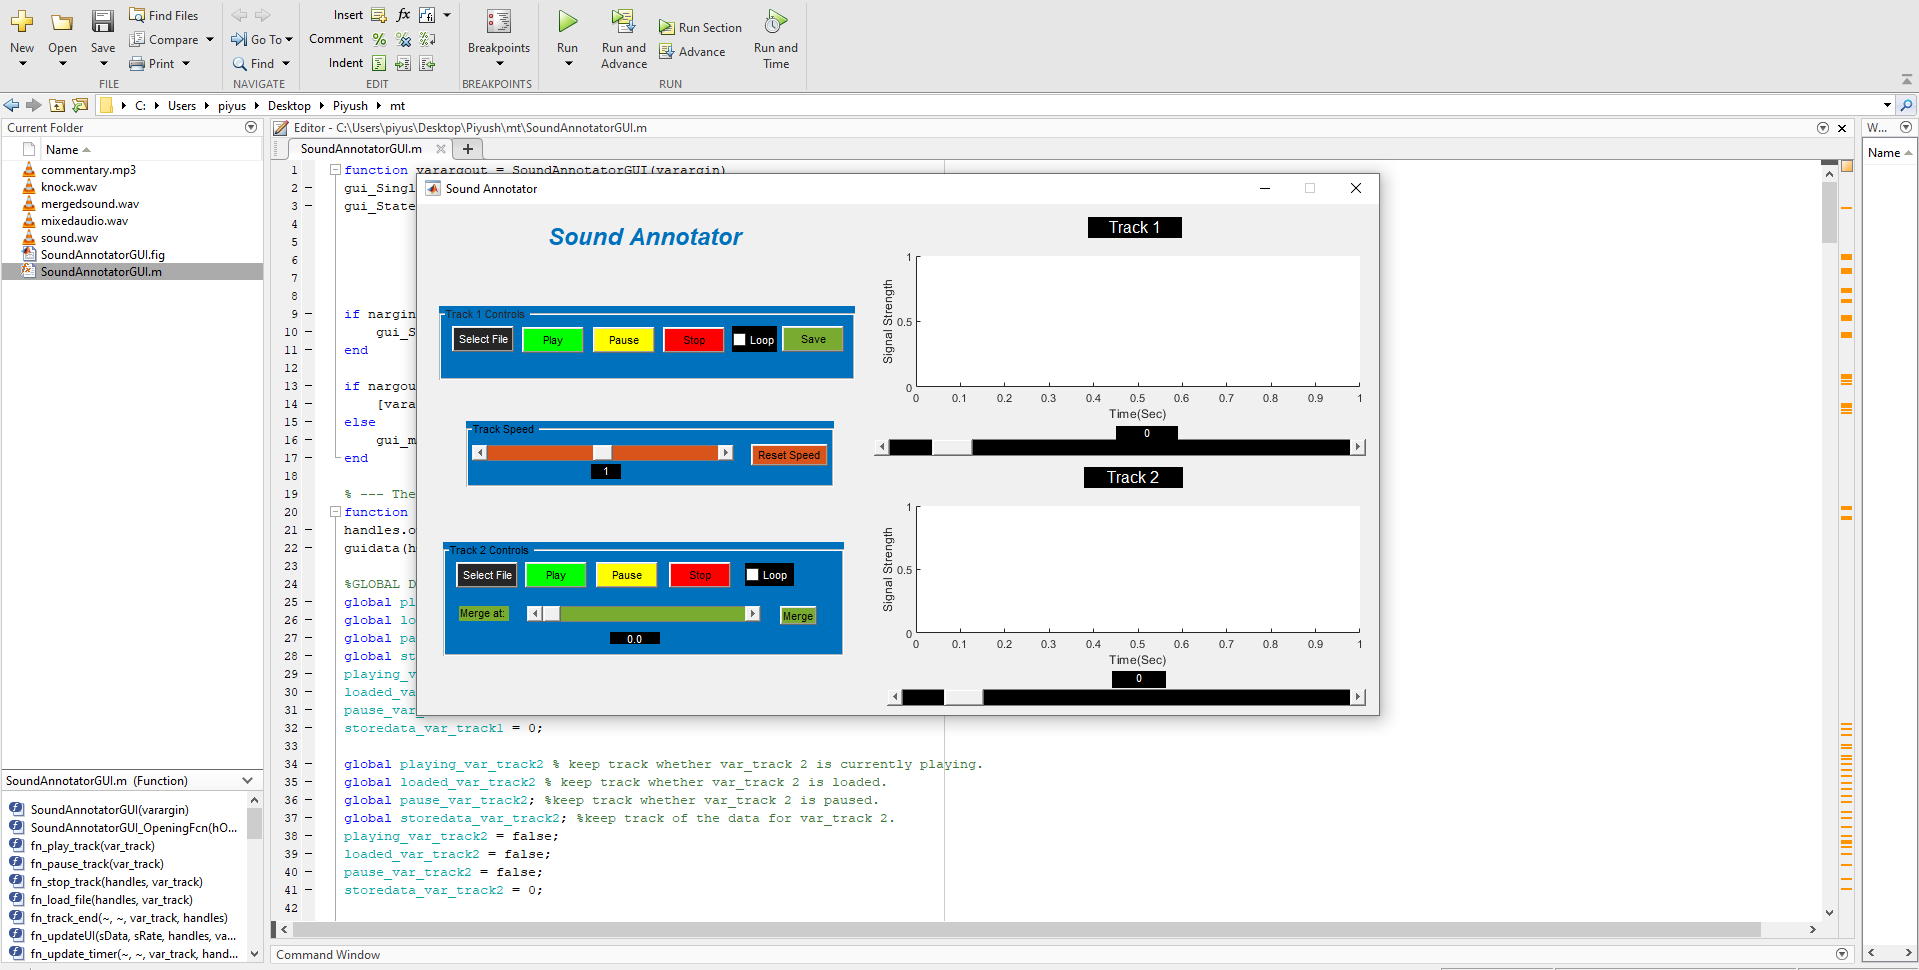Click the Run Section icon
The image size is (1919, 970).
click(667, 28)
